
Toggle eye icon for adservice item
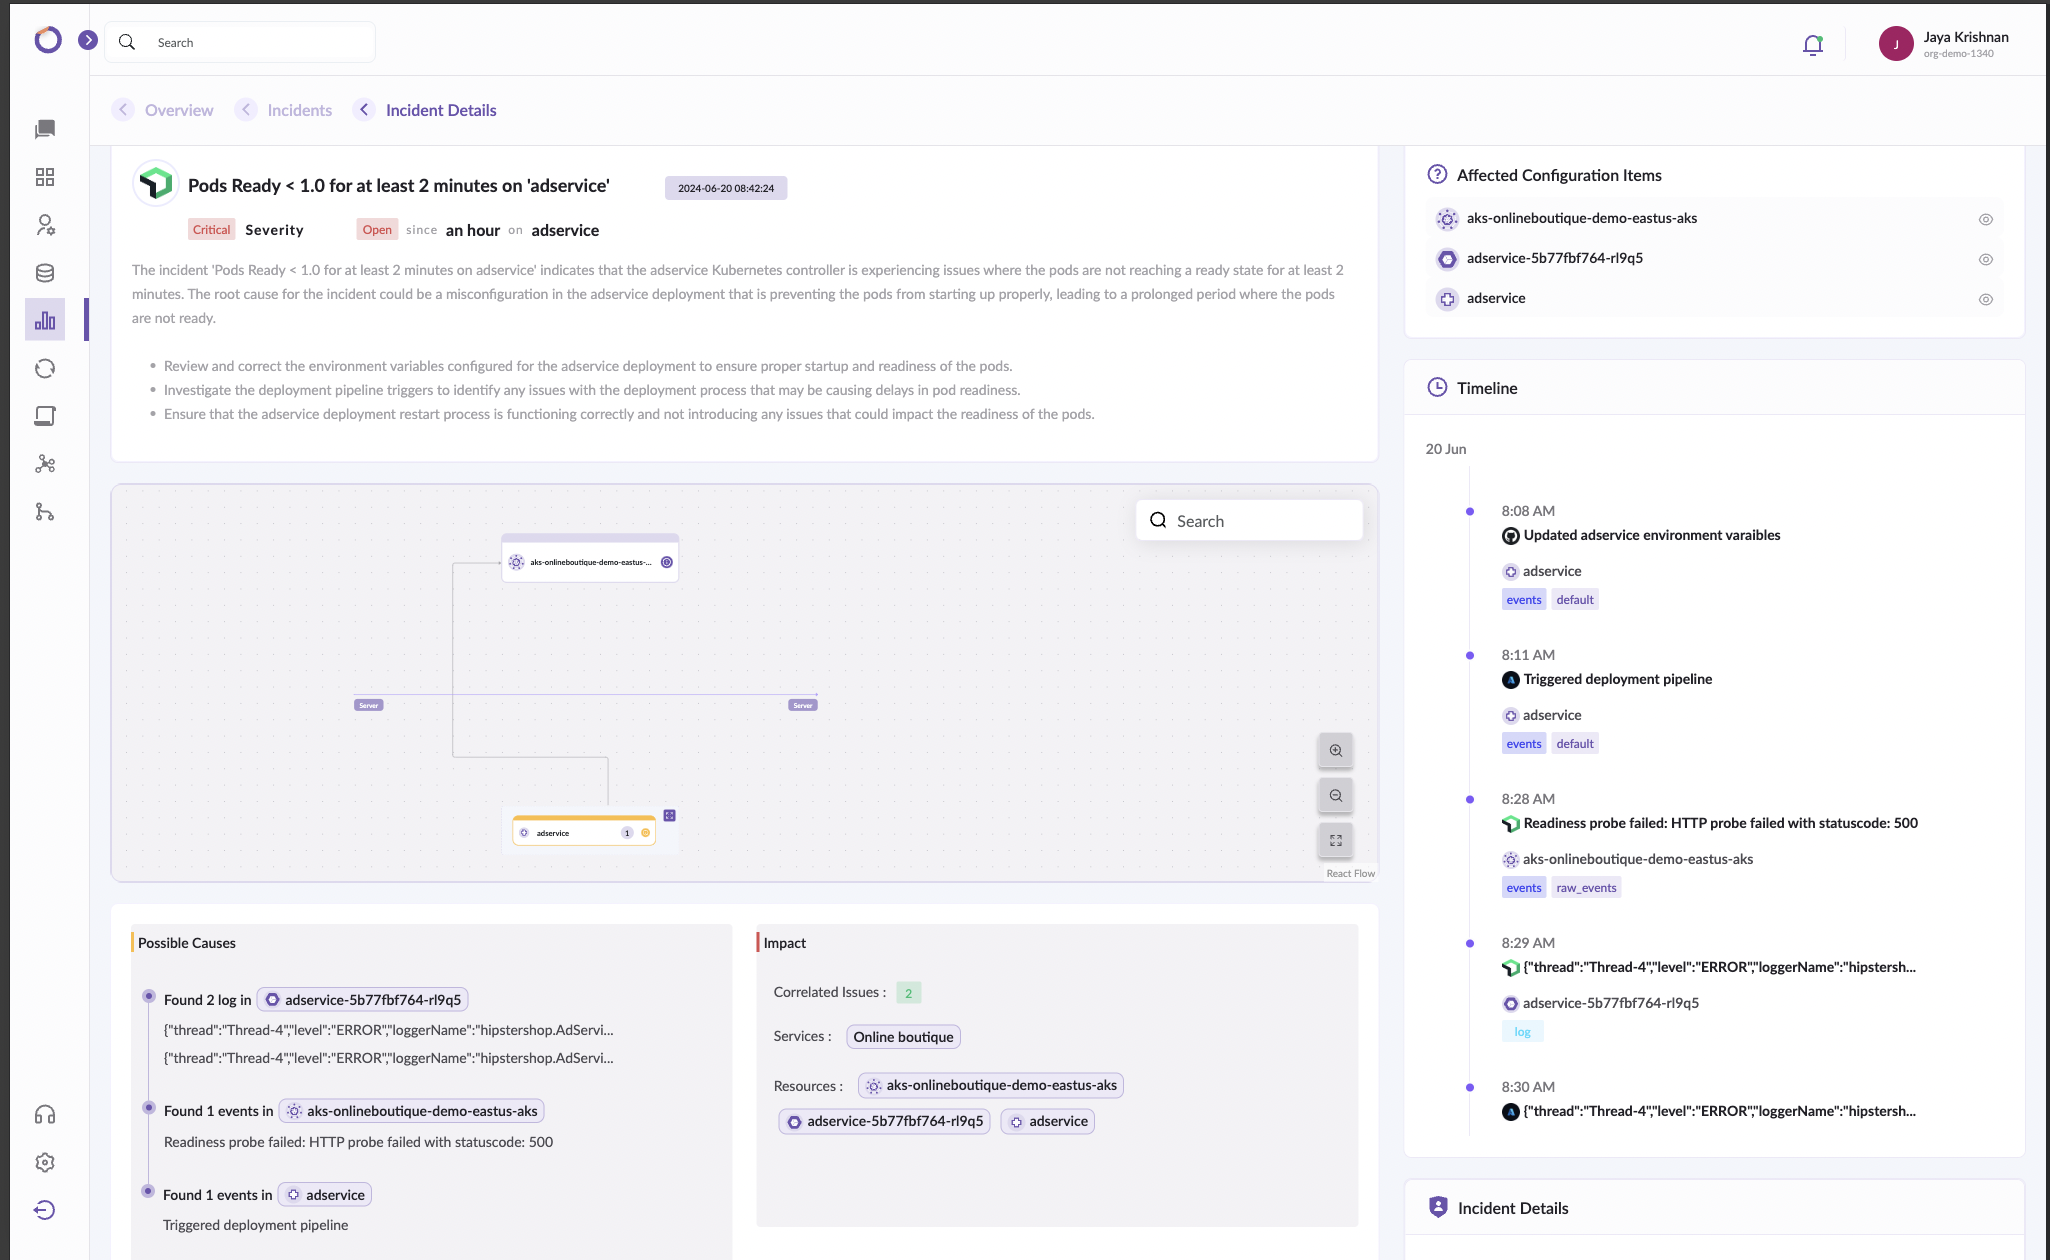(1985, 299)
